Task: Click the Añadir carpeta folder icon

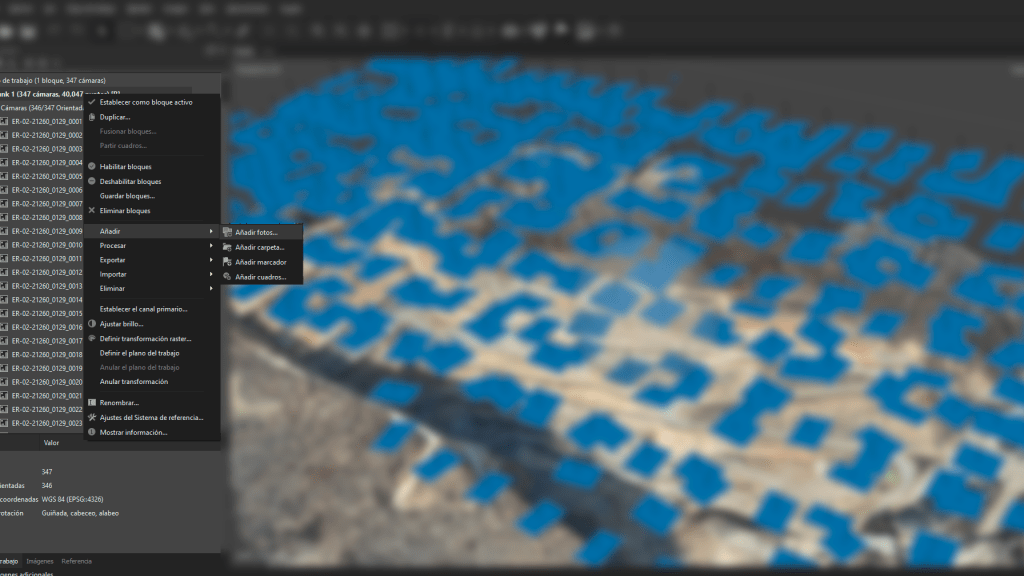Action: 228,247
